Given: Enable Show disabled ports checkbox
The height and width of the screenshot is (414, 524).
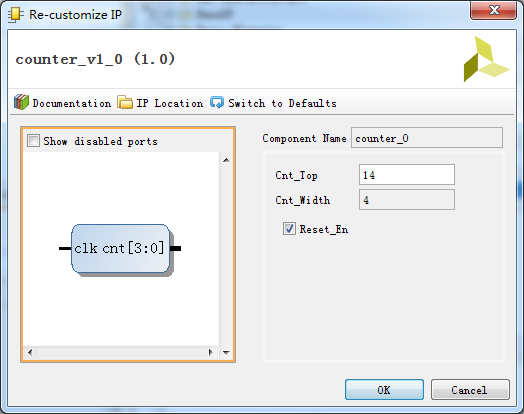Looking at the screenshot, I should pos(33,141).
